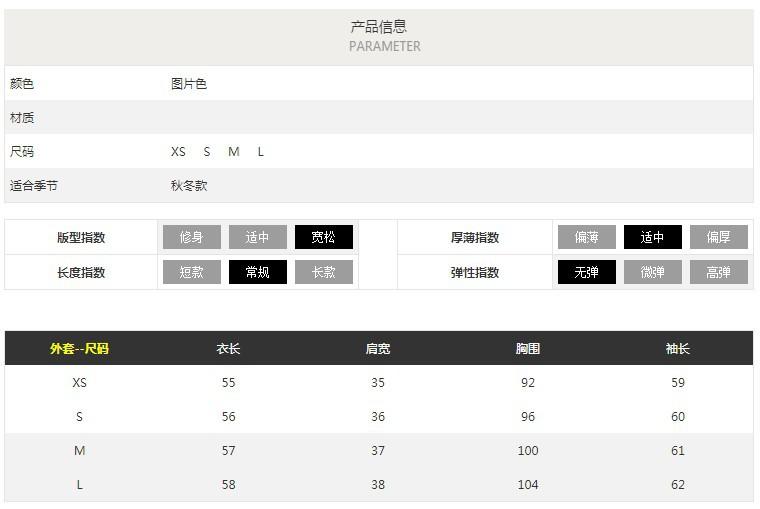Click 衣长 value 57 for M

tap(228, 450)
